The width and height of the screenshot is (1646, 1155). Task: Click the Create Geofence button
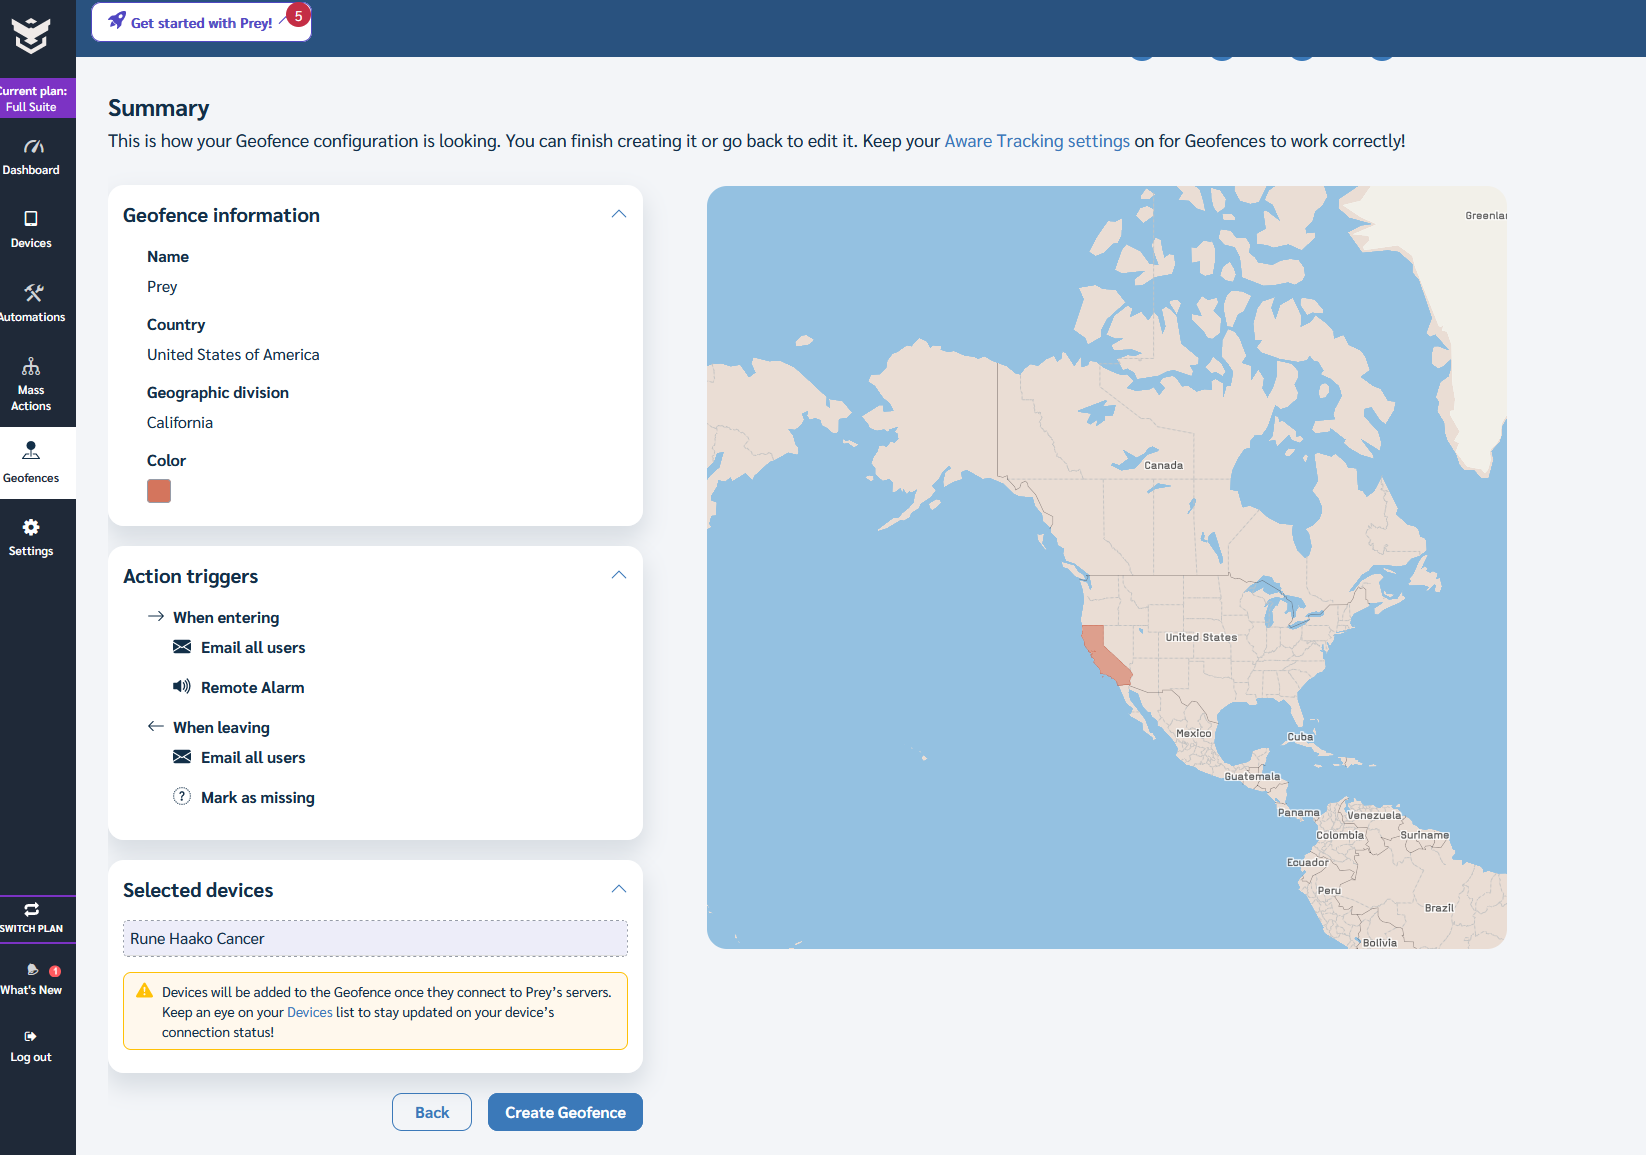565,1112
